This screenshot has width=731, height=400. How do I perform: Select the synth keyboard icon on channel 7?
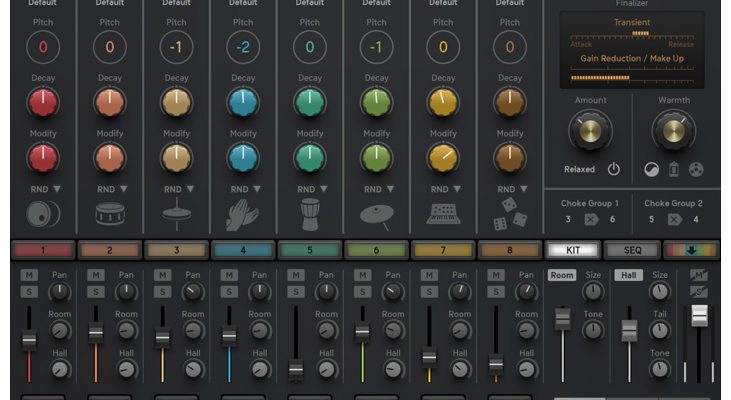point(443,213)
